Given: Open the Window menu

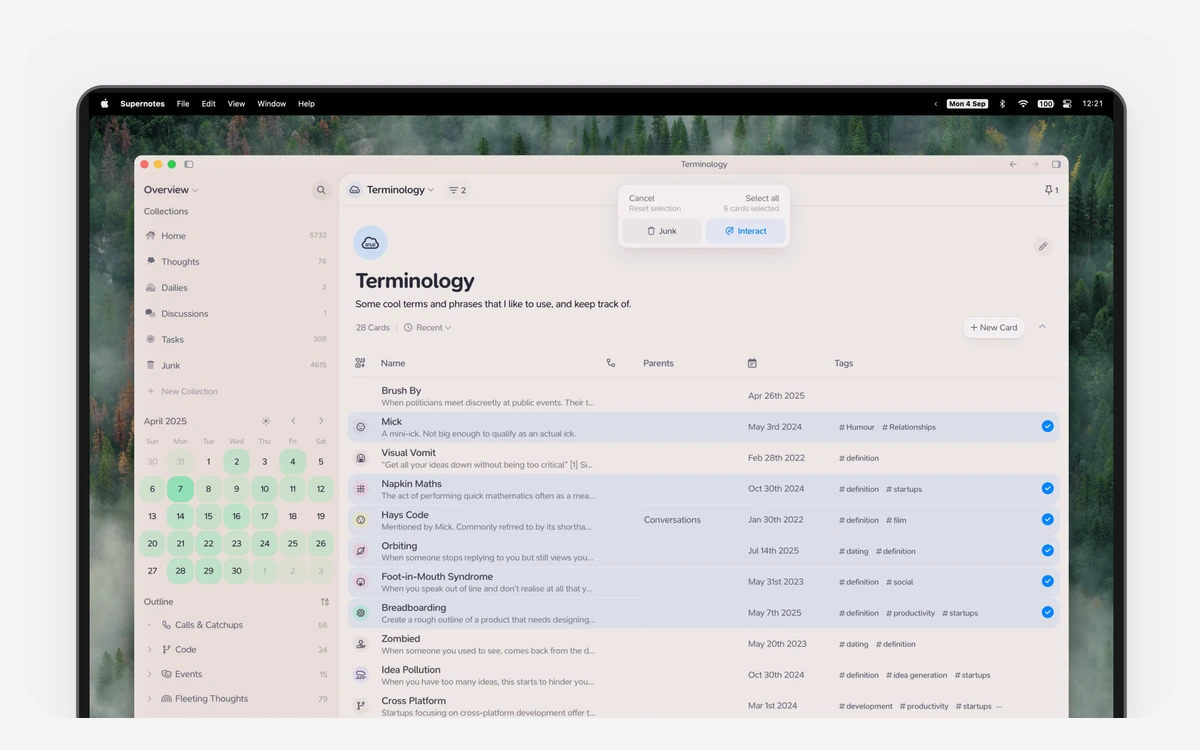Looking at the screenshot, I should coord(272,104).
